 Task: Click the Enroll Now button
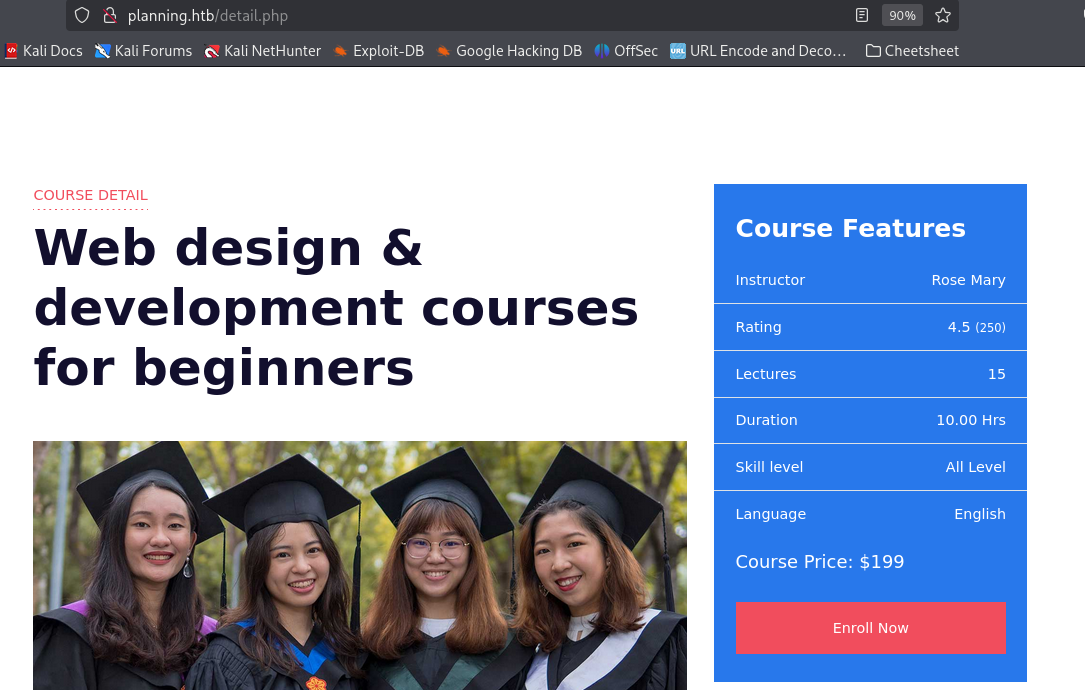[870, 628]
